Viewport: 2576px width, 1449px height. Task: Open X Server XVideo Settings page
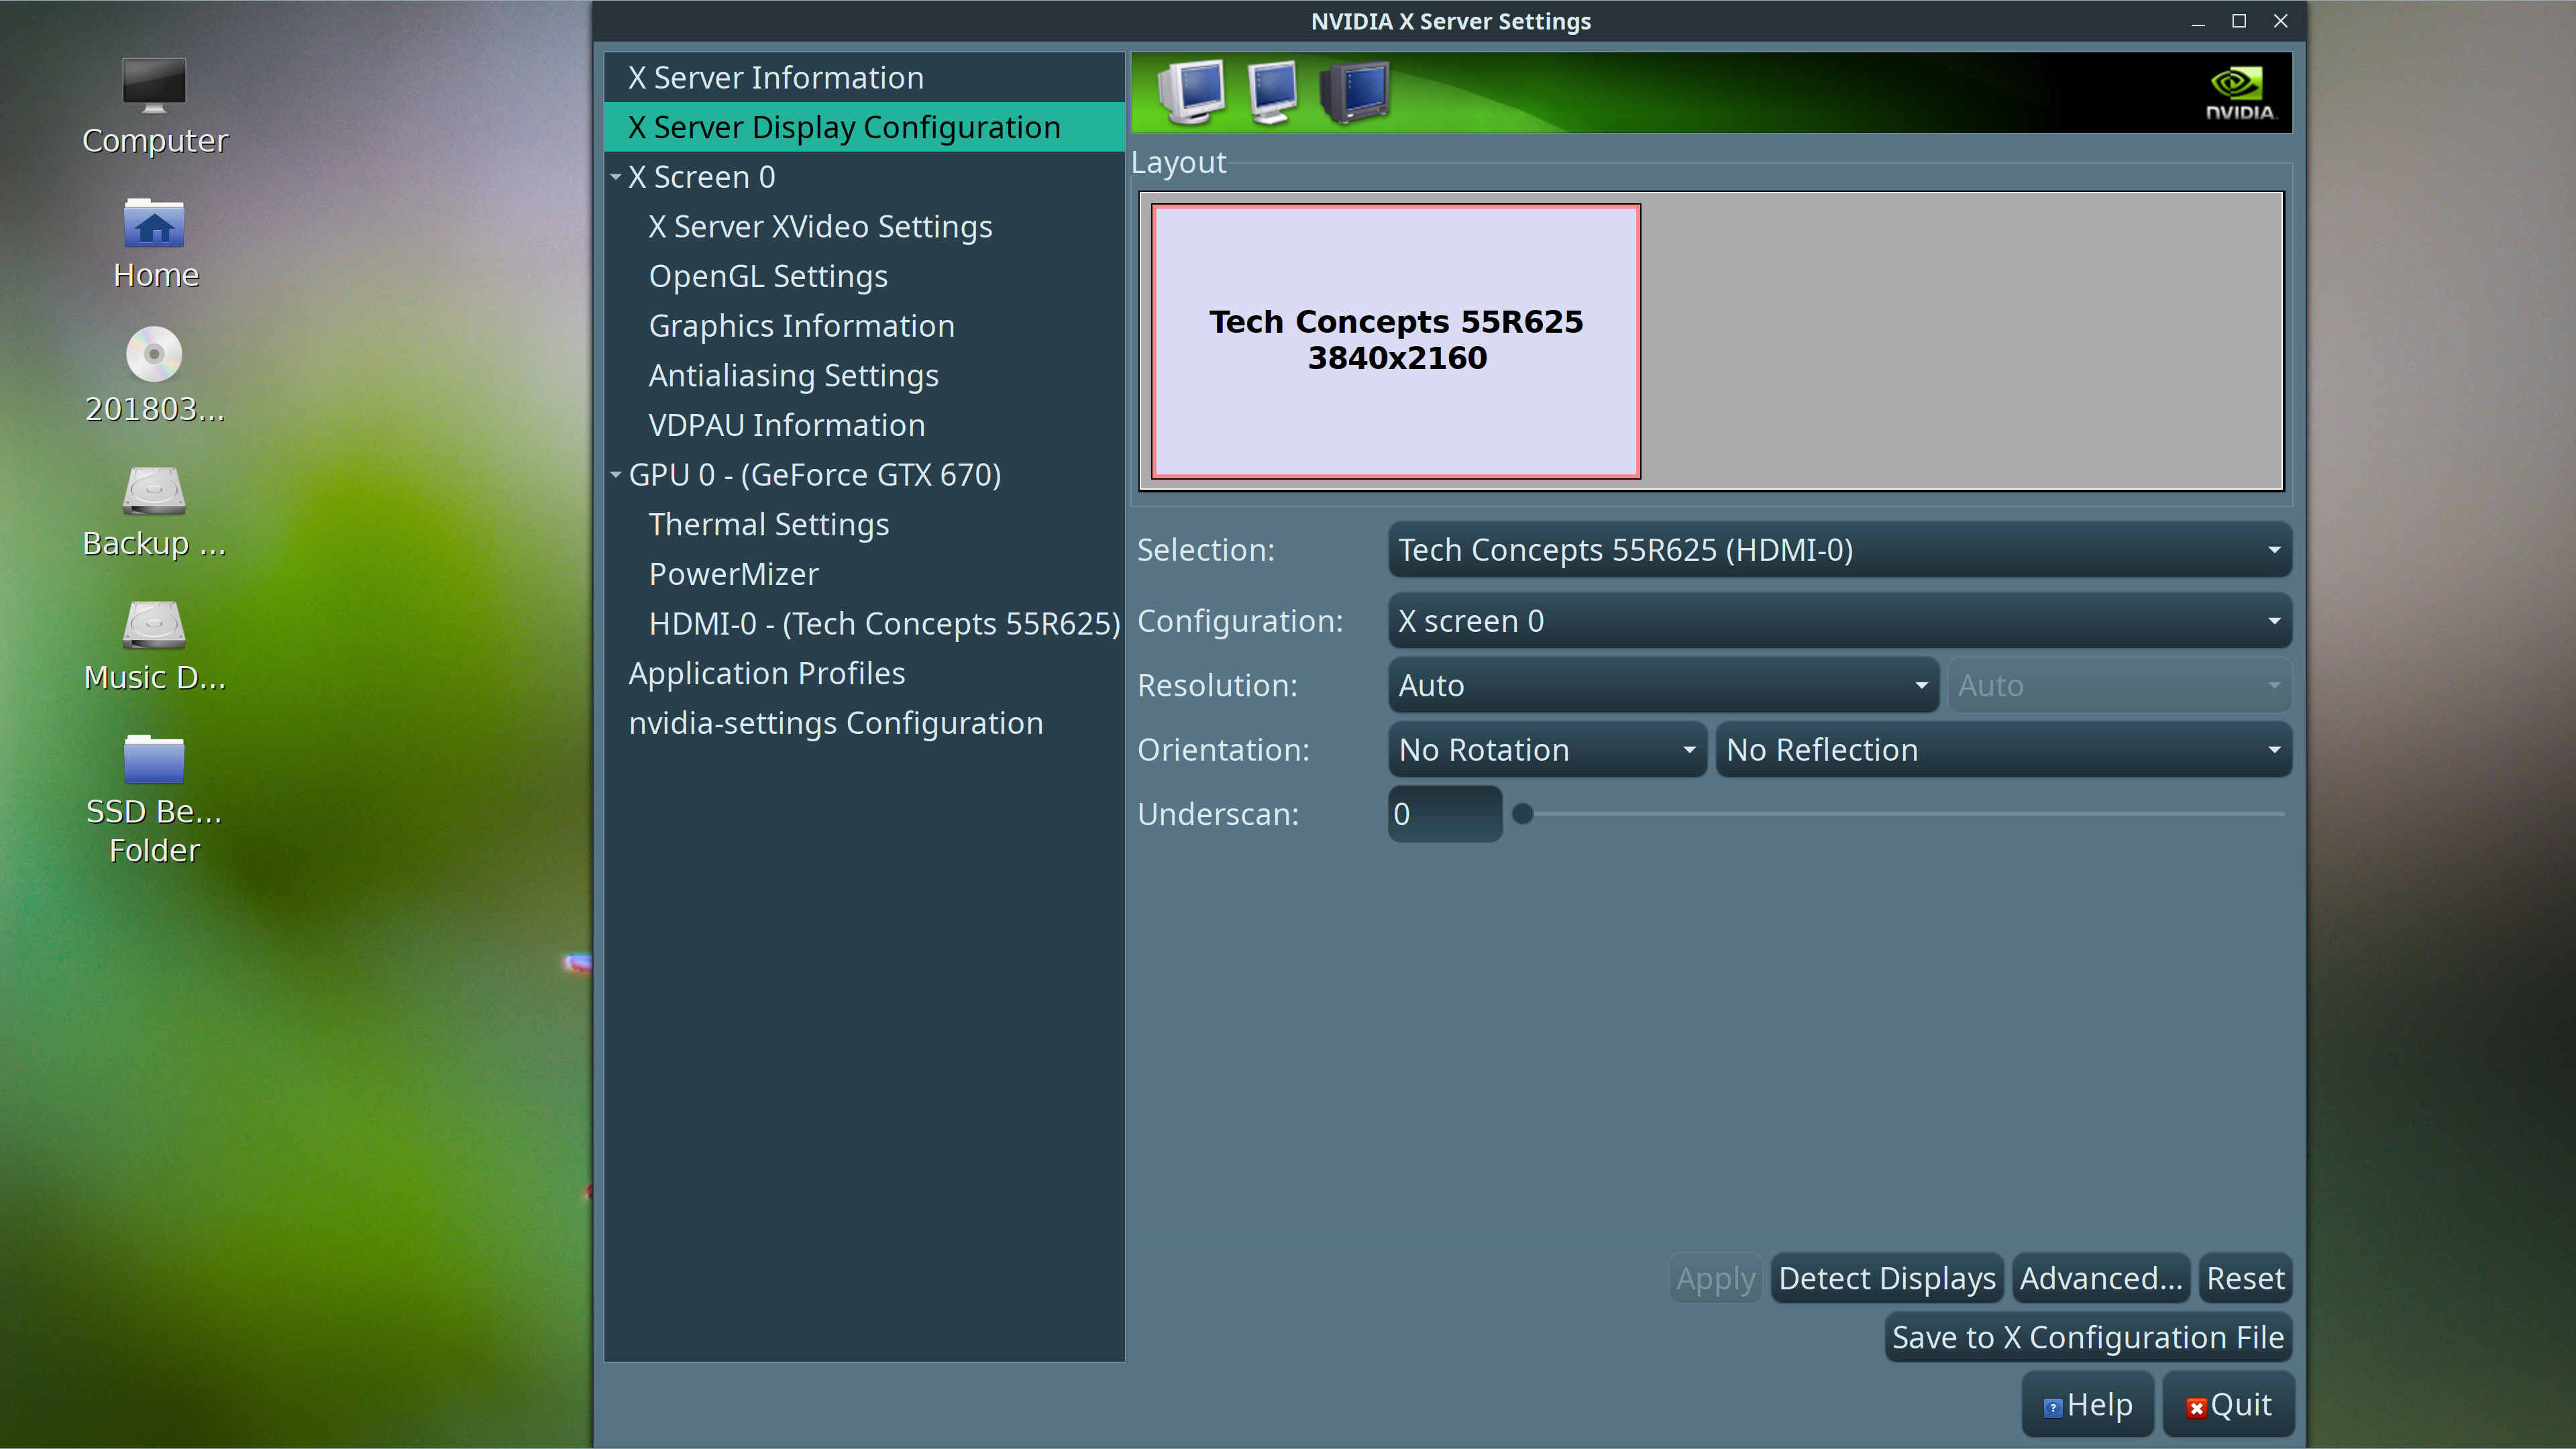(x=864, y=227)
